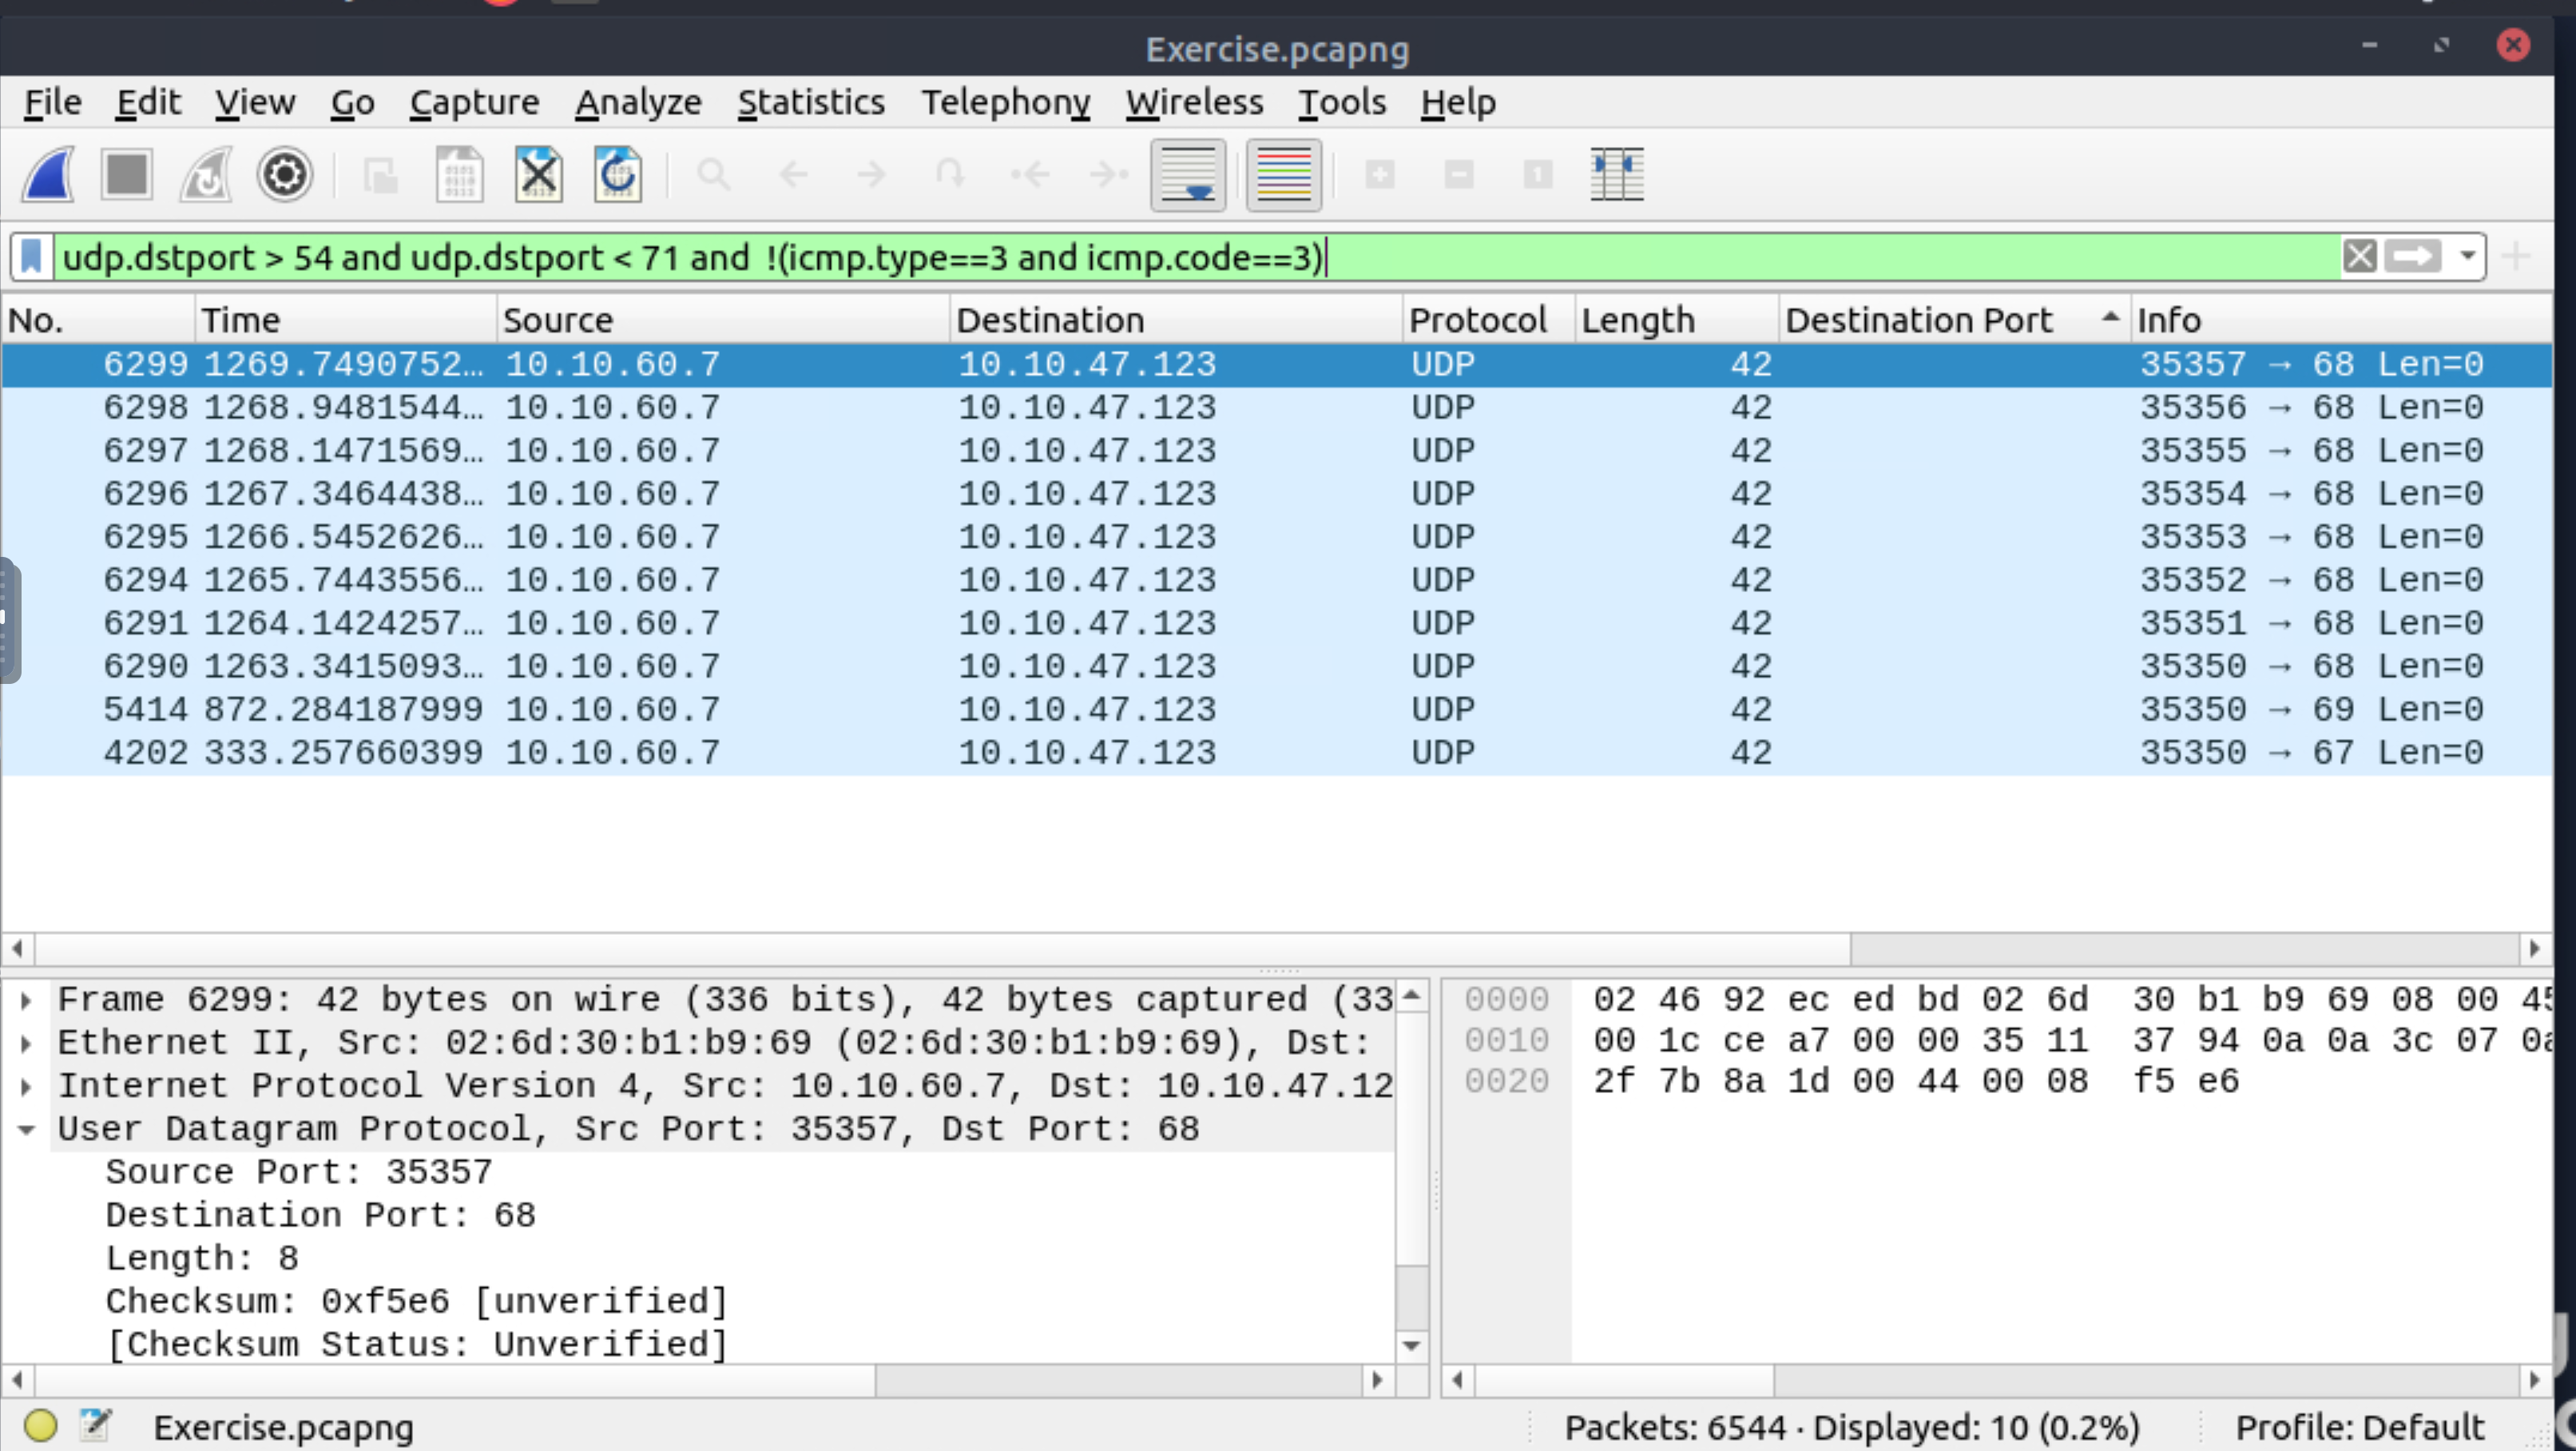Go back in packet history
2576x1451 pixels.
tap(793, 175)
